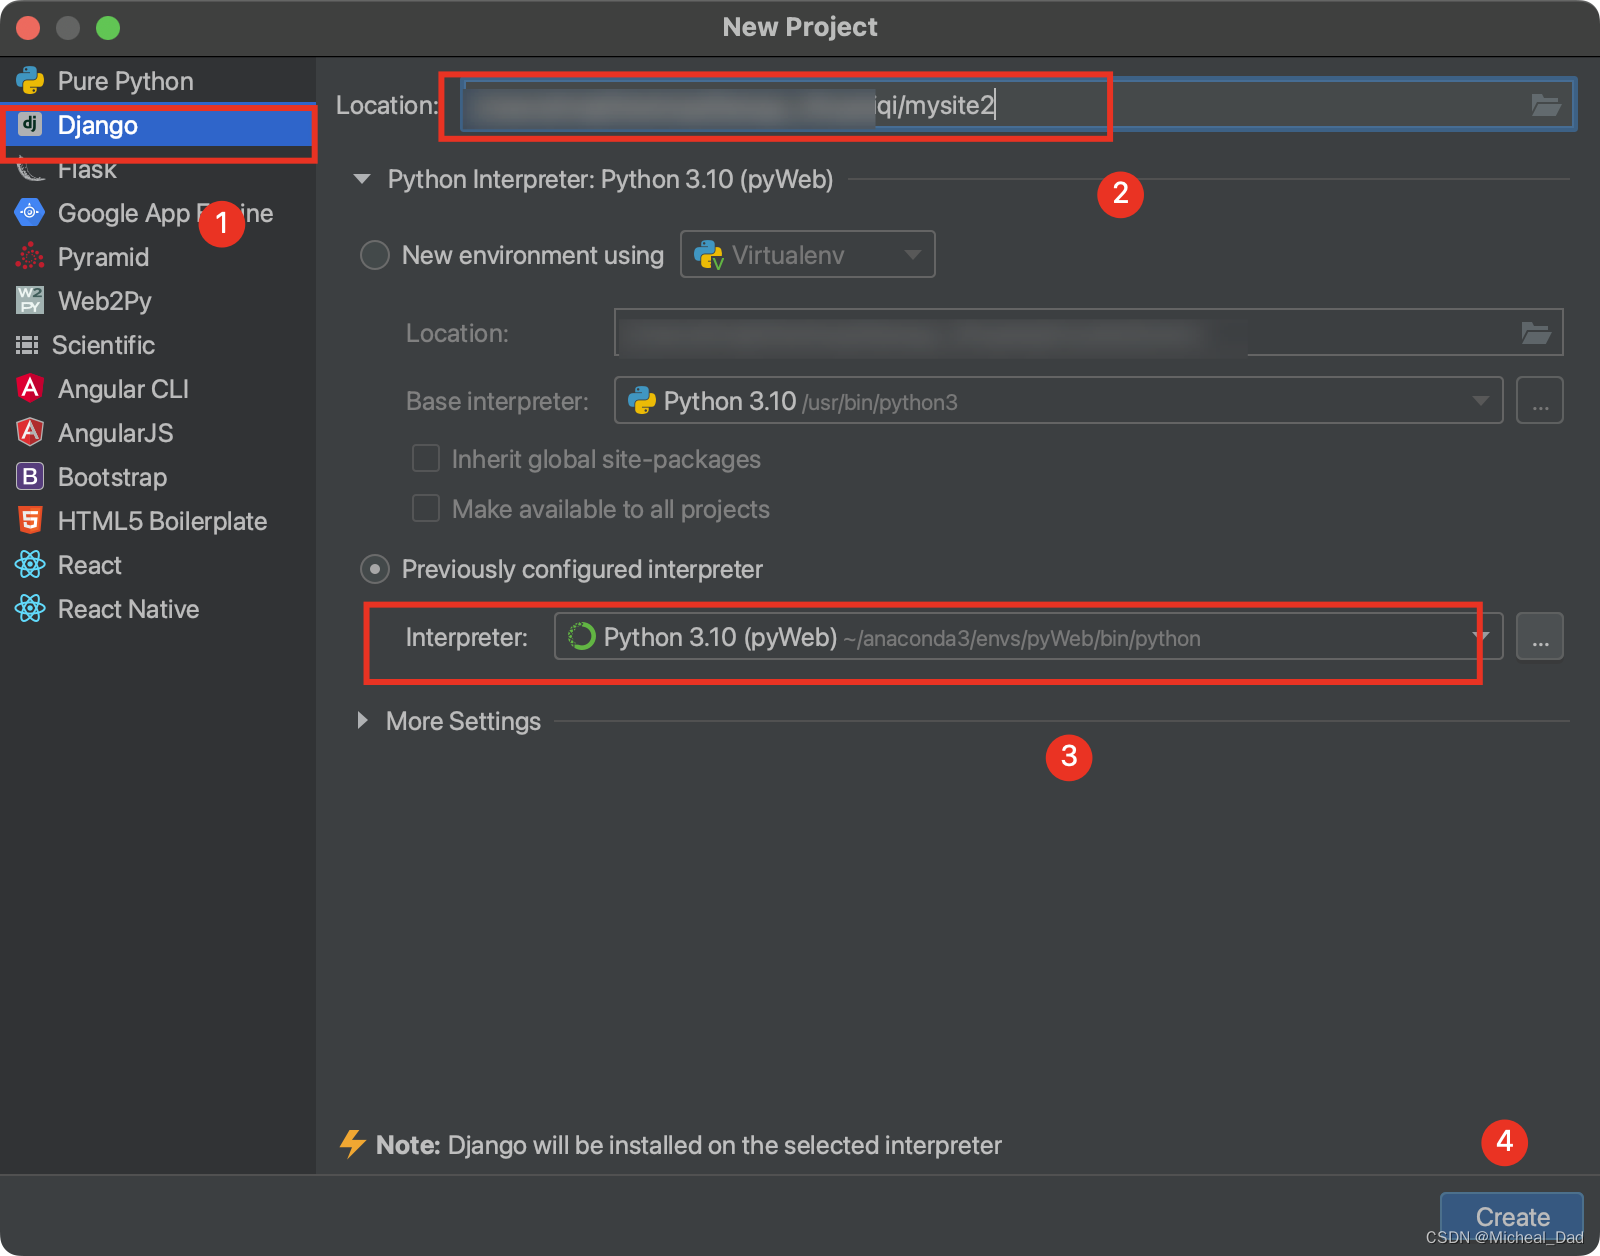Open the Base interpreter dropdown
The image size is (1600, 1256).
click(x=1058, y=400)
